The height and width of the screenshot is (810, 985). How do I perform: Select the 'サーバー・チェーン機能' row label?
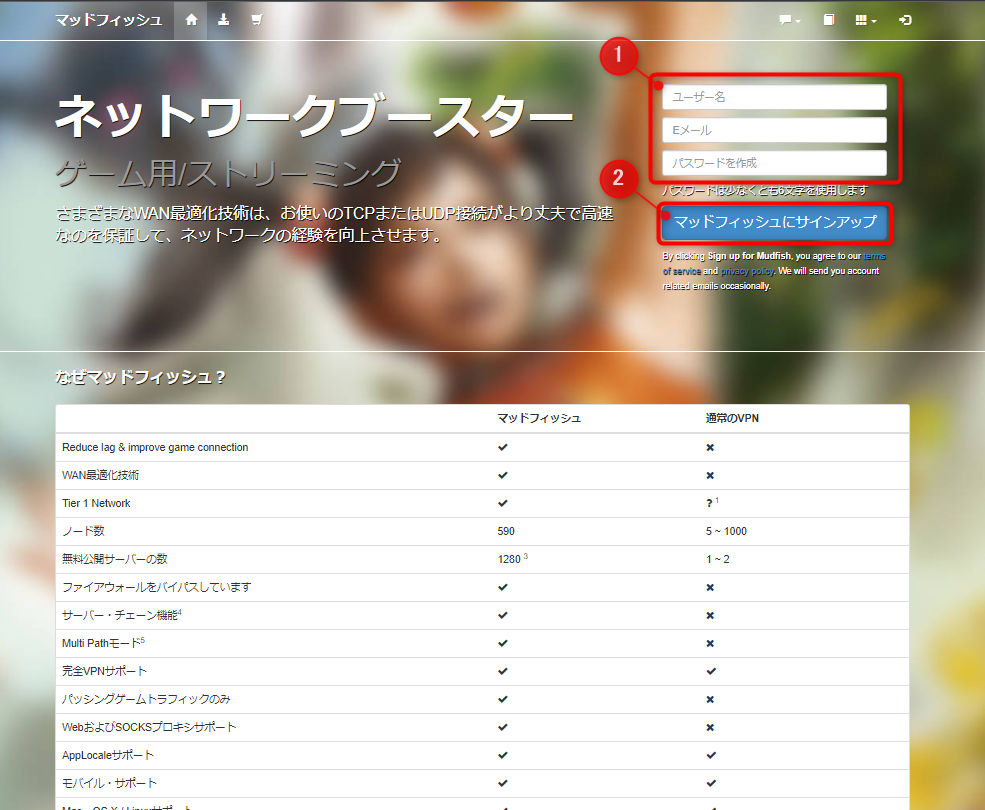click(x=119, y=615)
